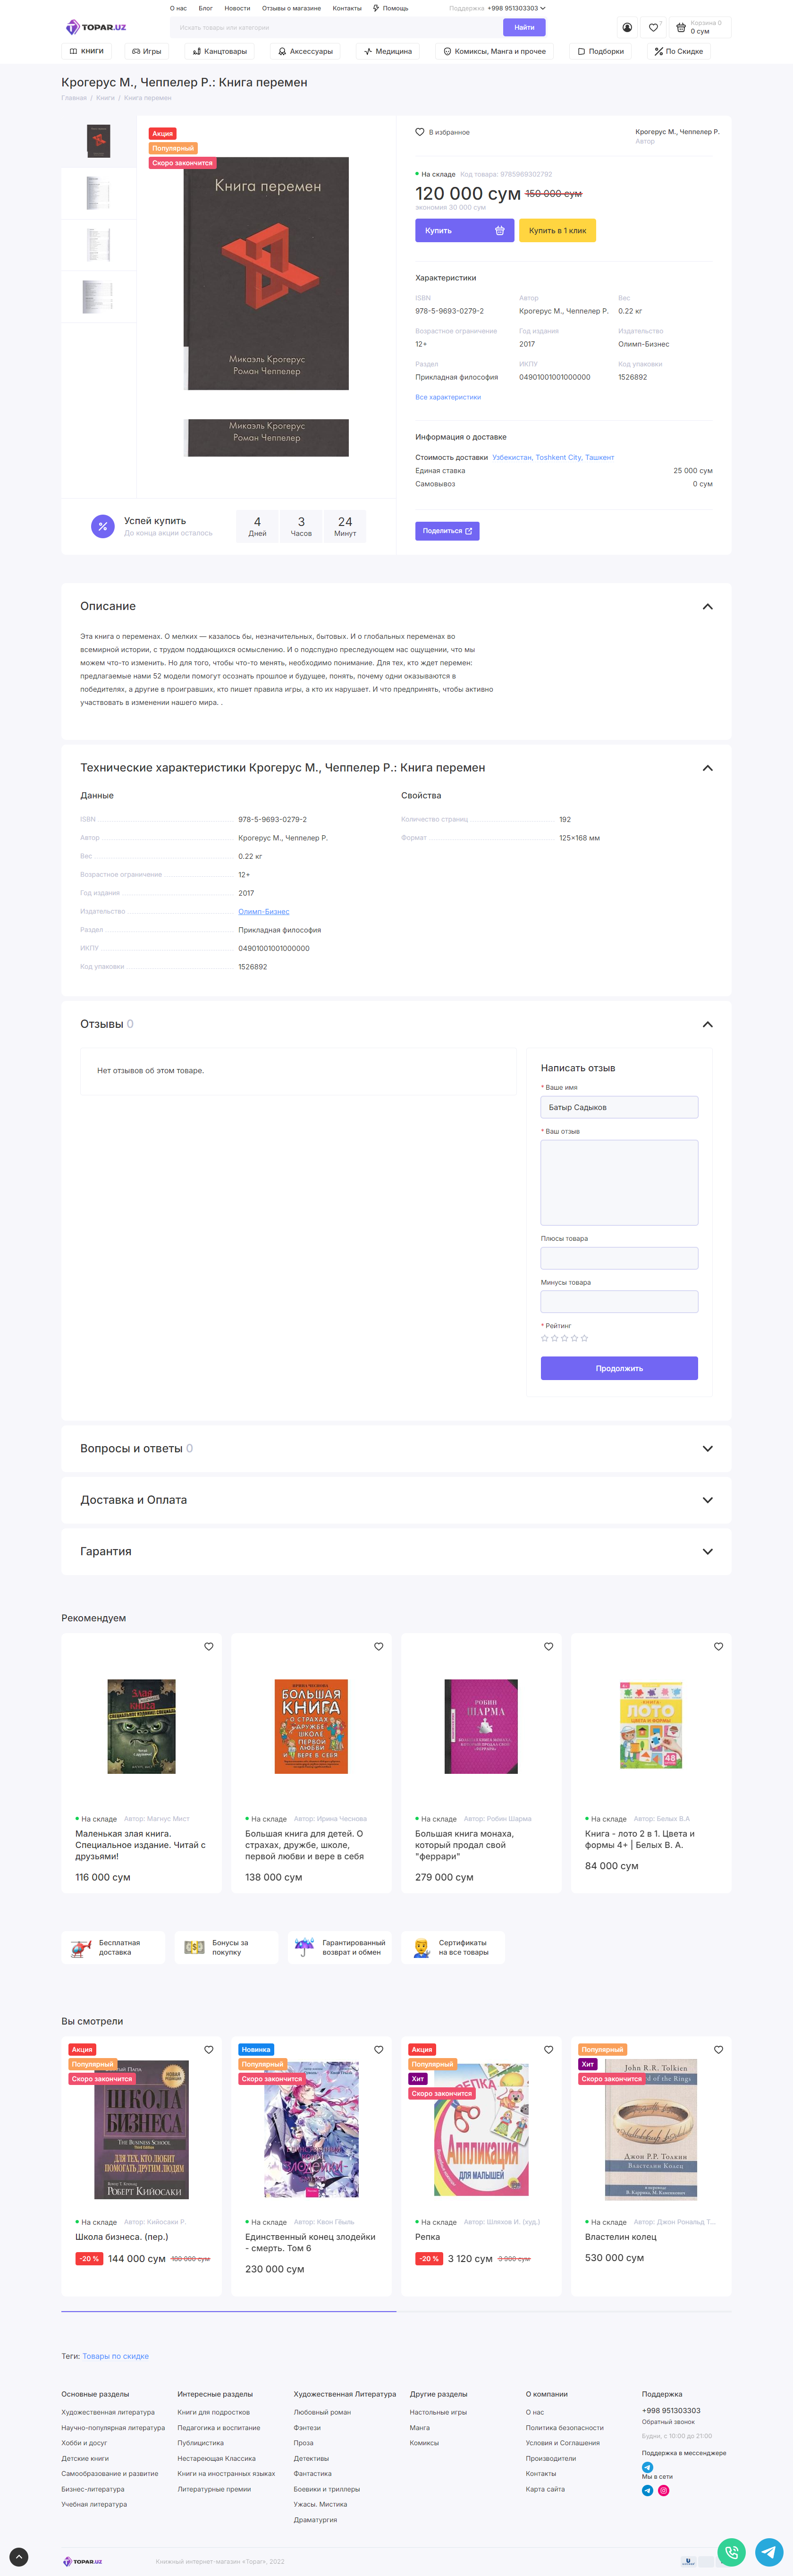The width and height of the screenshot is (793, 2576).
Task: Expand the 'Доставка и Оплата' section
Action: pyautogui.click(x=707, y=1500)
